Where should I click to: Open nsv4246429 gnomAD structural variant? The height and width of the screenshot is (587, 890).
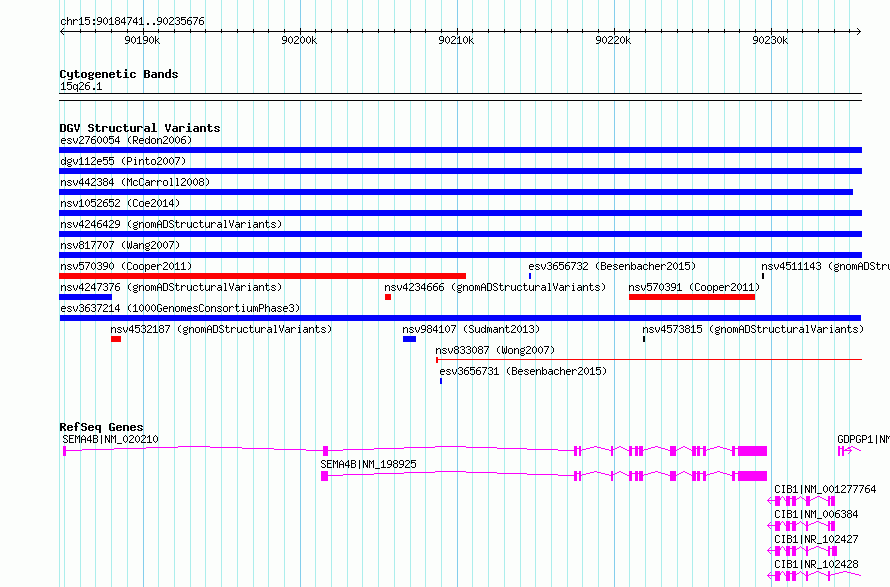(460, 234)
